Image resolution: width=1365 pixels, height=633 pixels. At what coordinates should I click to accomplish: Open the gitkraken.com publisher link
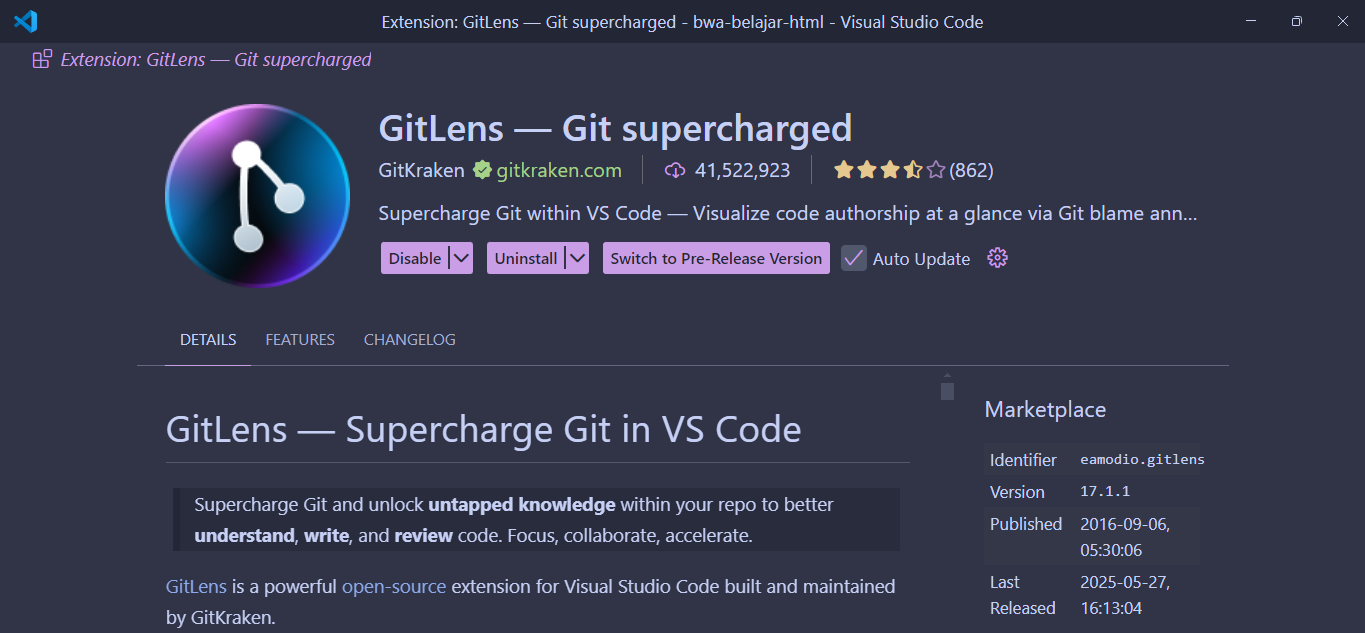[559, 171]
